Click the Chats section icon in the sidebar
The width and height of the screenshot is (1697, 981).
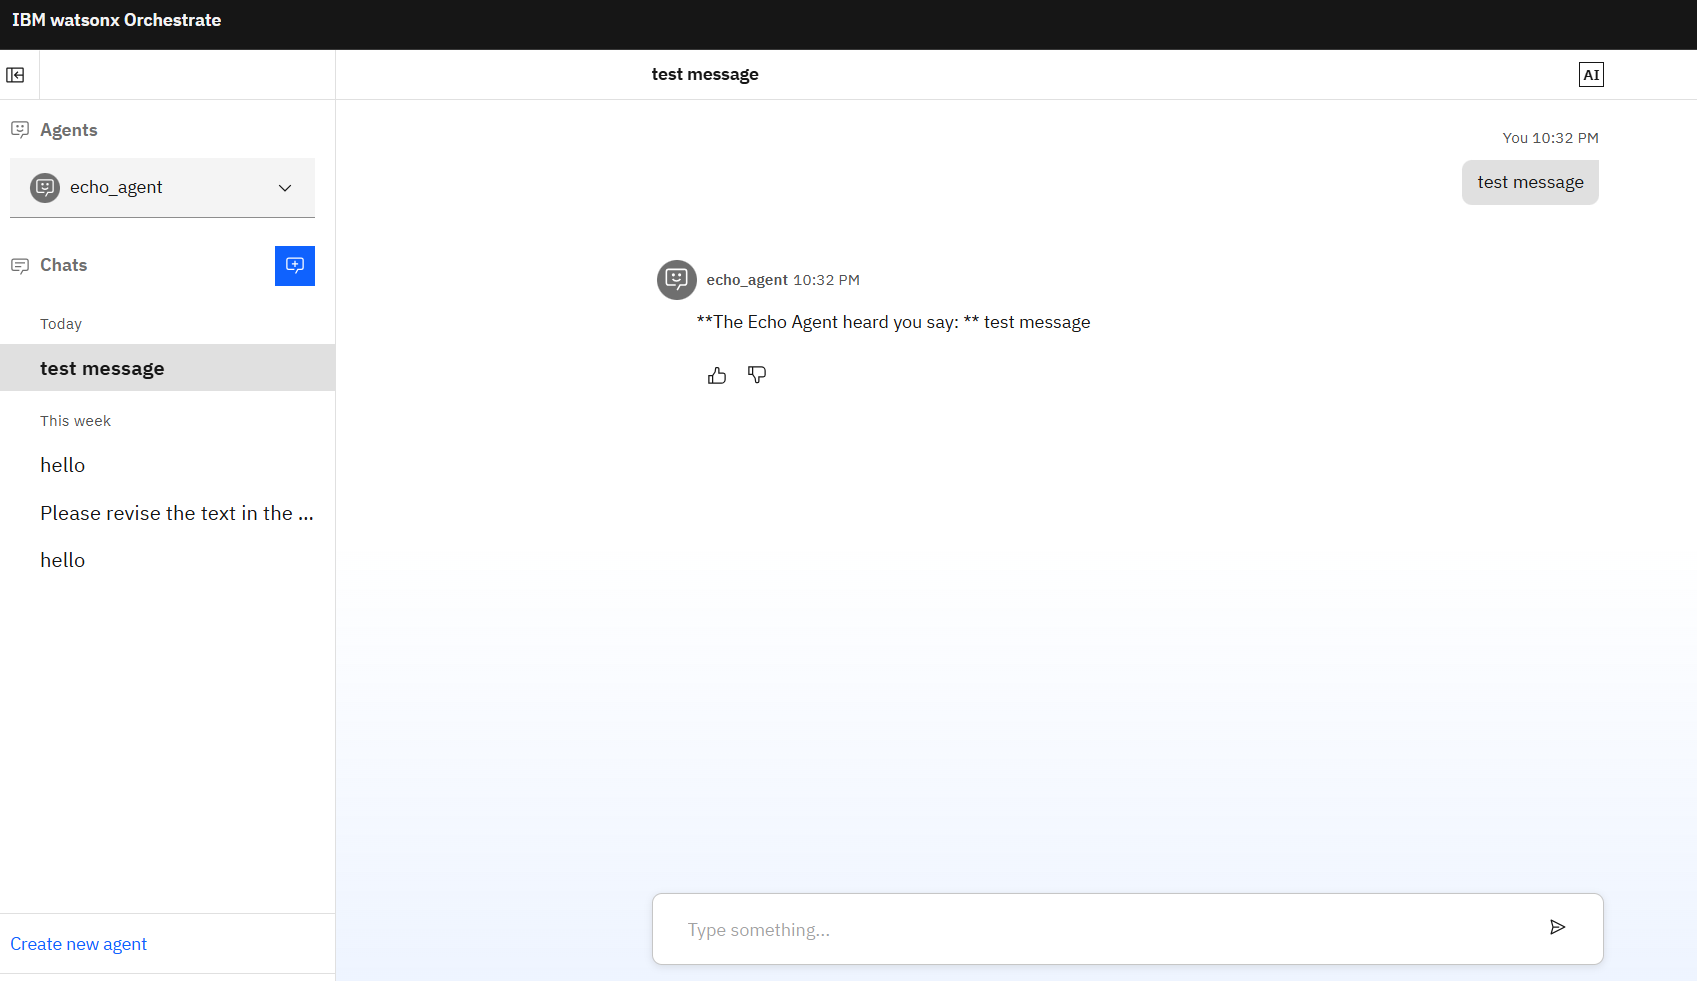[20, 266]
